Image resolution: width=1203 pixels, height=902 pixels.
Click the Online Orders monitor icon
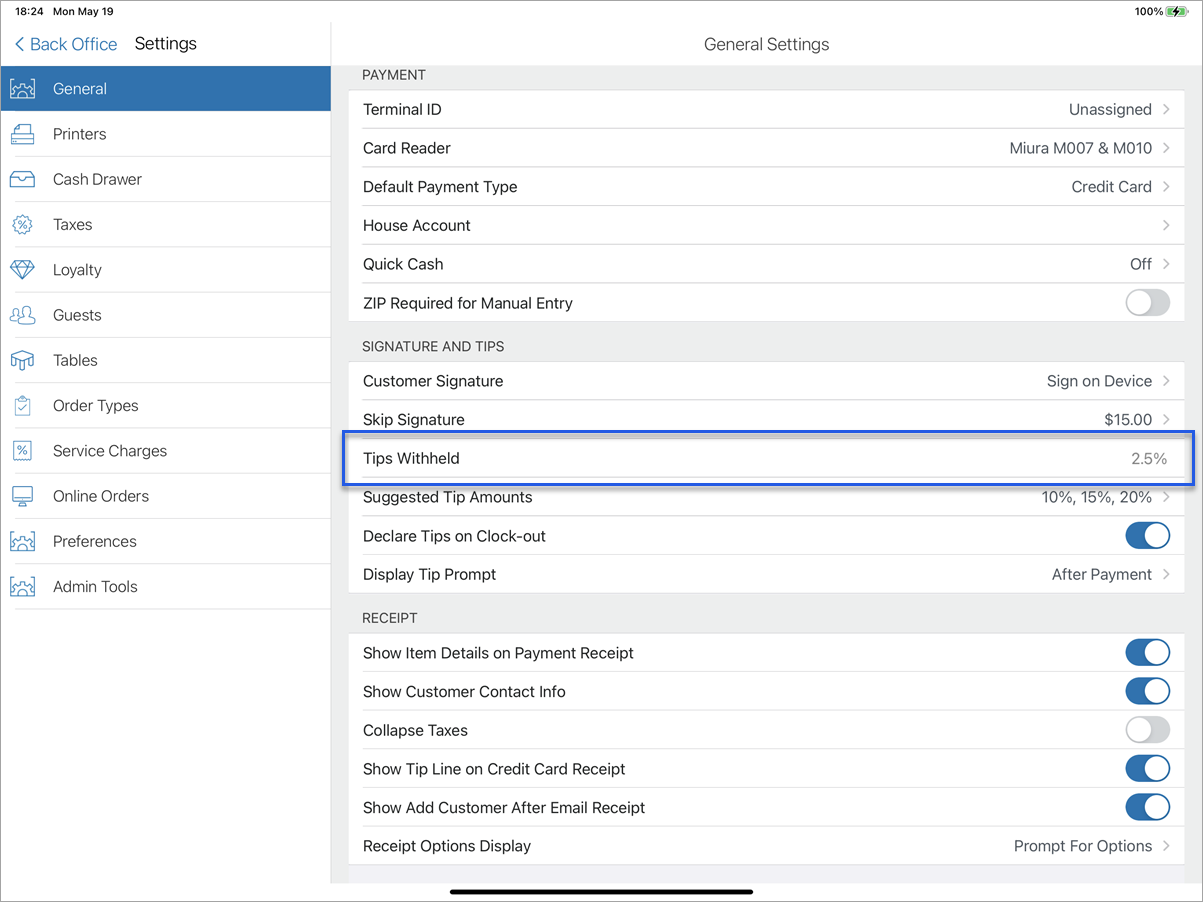coord(22,496)
